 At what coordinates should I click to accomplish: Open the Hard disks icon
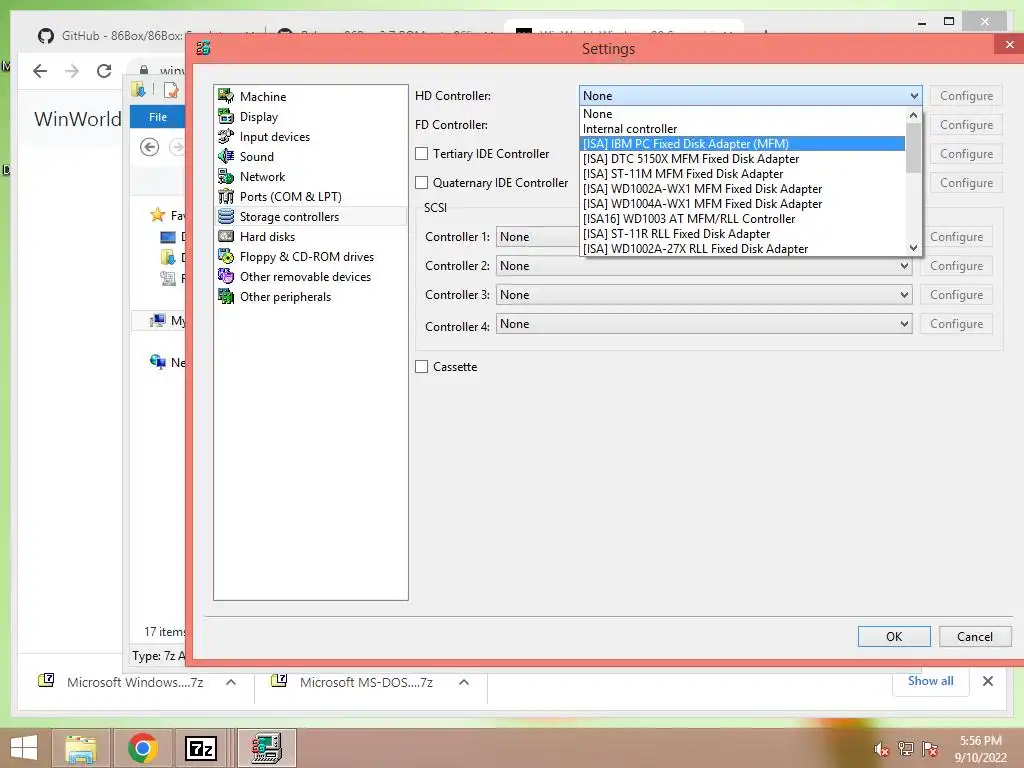(x=226, y=236)
